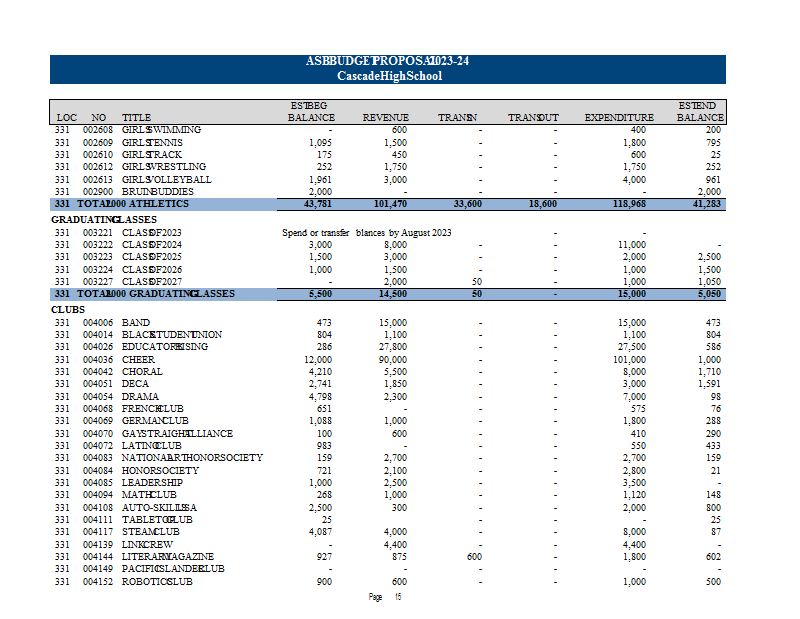Image resolution: width=800 pixels, height=619 pixels.
Task: Select the DECA row title
Action: pyautogui.click(x=135, y=384)
